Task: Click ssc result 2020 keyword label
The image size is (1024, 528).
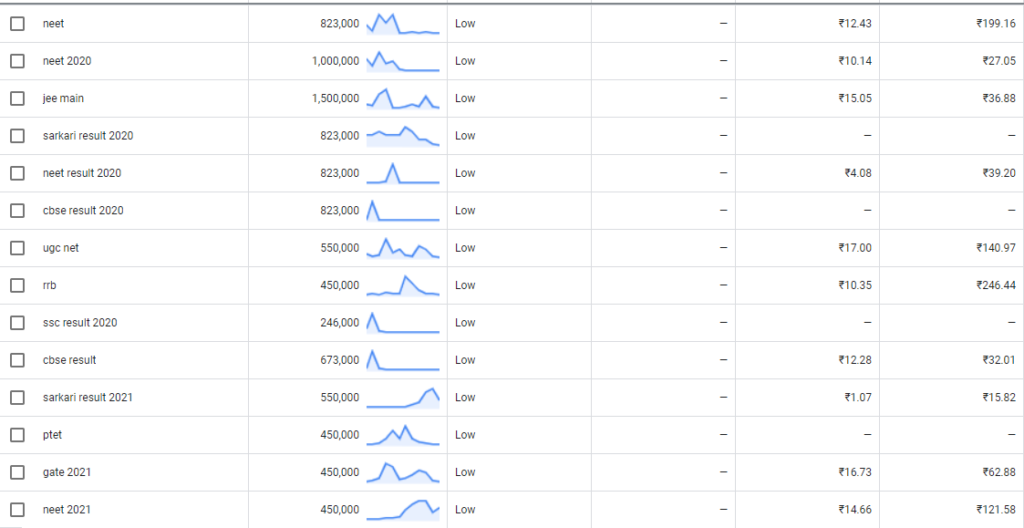Action: coord(80,323)
